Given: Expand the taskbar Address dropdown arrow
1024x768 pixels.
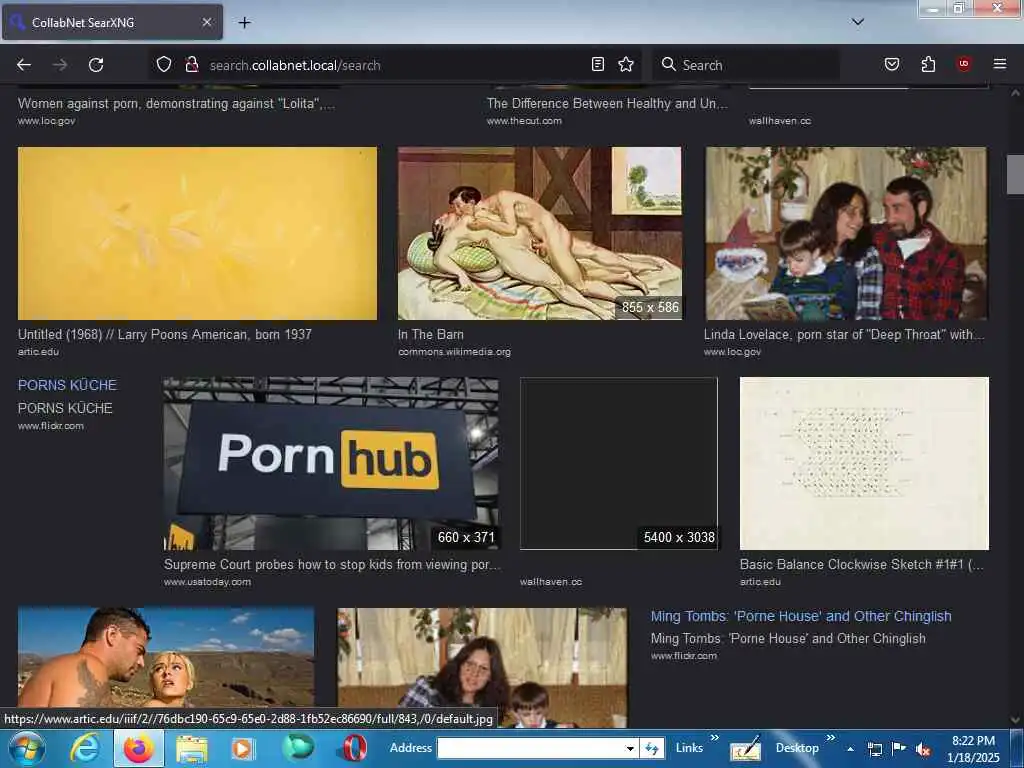Looking at the screenshot, I should (x=630, y=748).
